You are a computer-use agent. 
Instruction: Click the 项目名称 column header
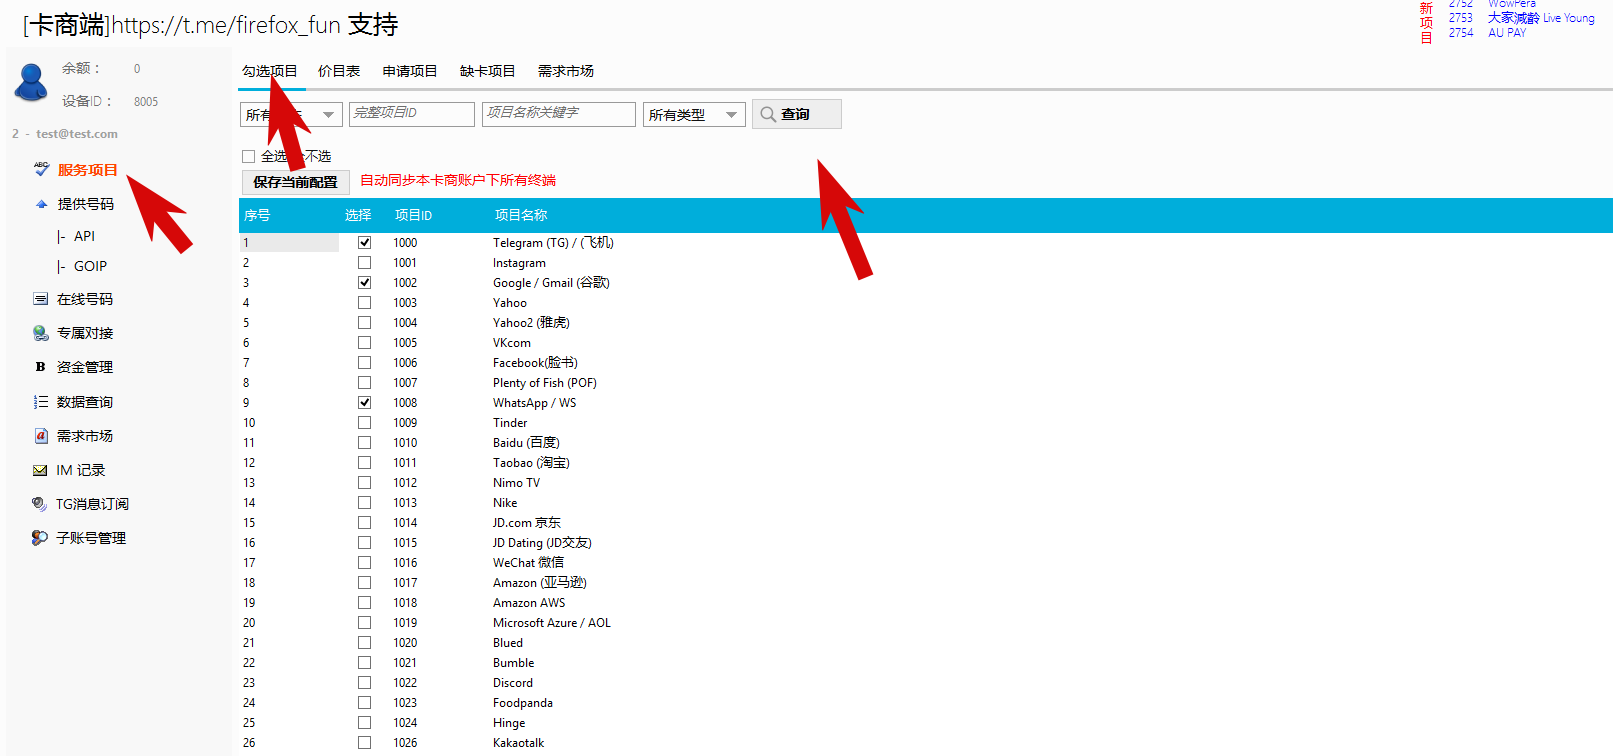(521, 215)
